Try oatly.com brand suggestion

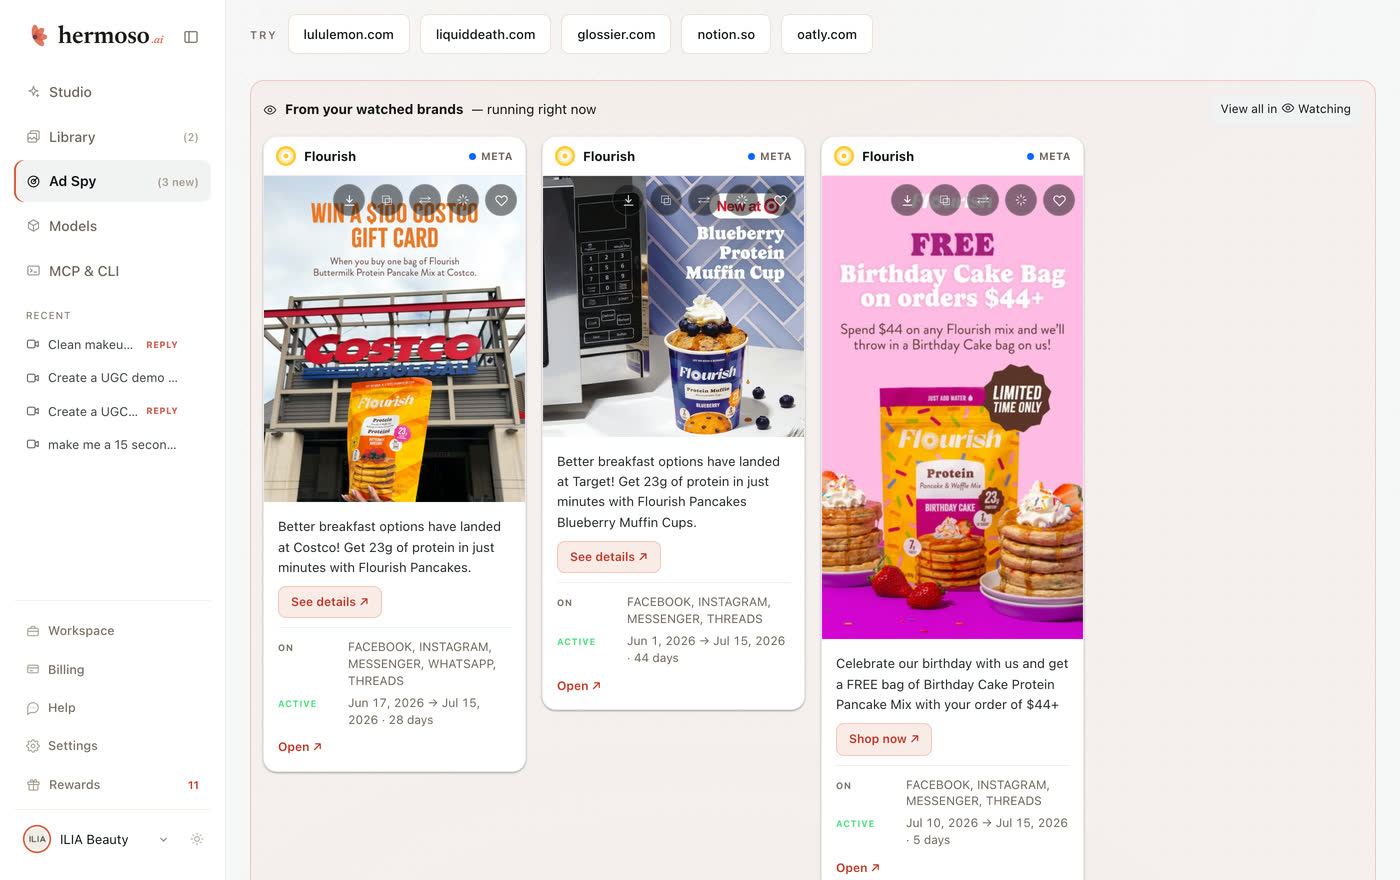(826, 34)
